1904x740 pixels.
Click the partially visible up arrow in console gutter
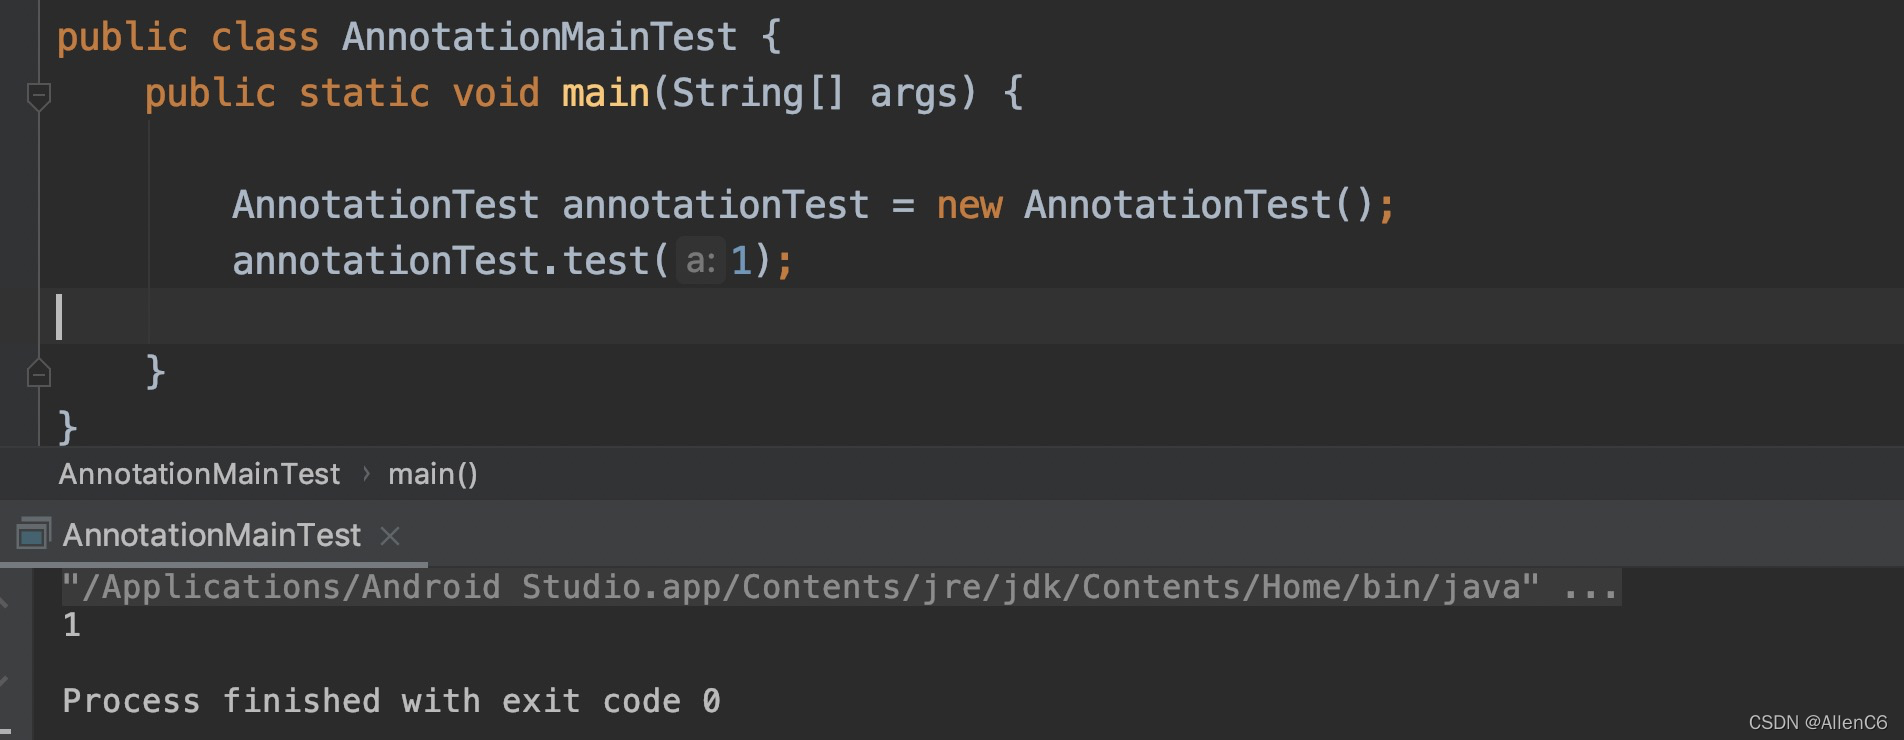[x=4, y=602]
